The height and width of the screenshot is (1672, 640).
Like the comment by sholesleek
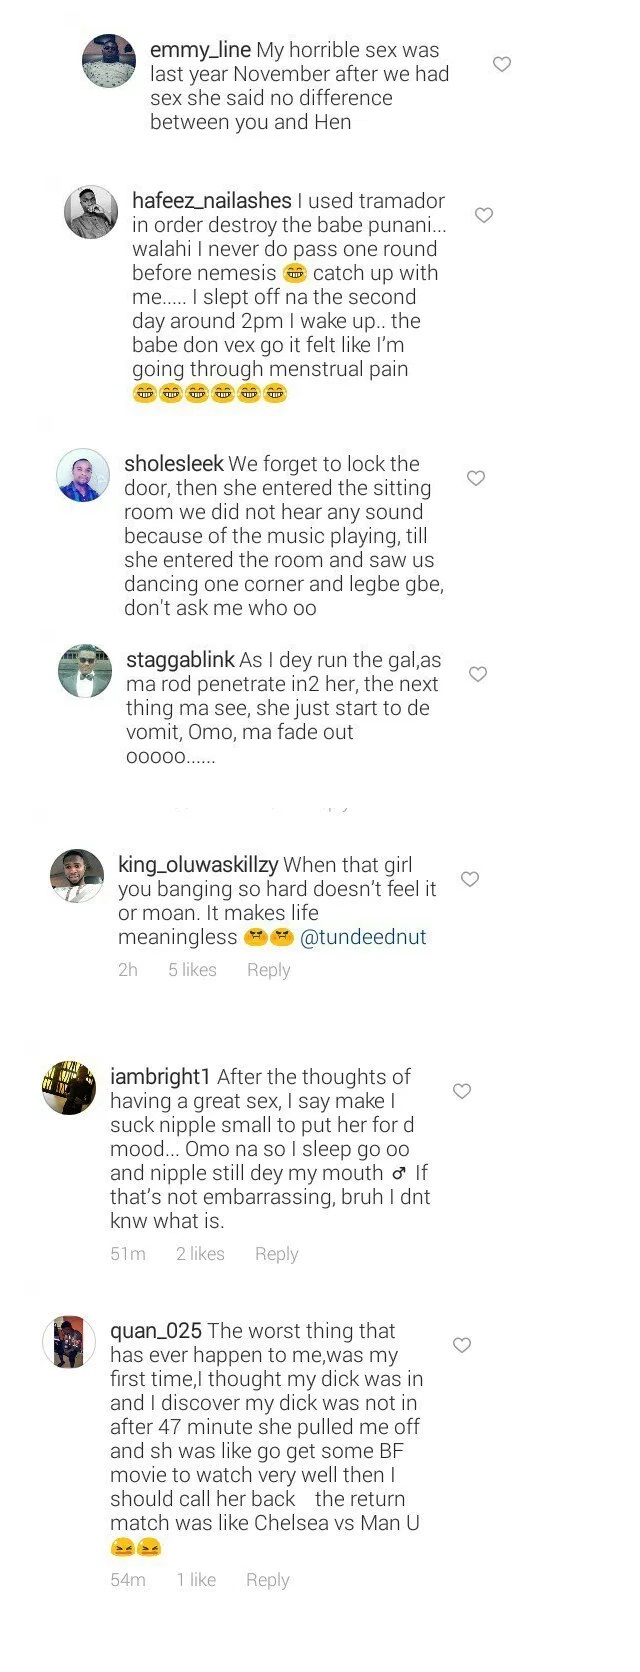point(477,478)
